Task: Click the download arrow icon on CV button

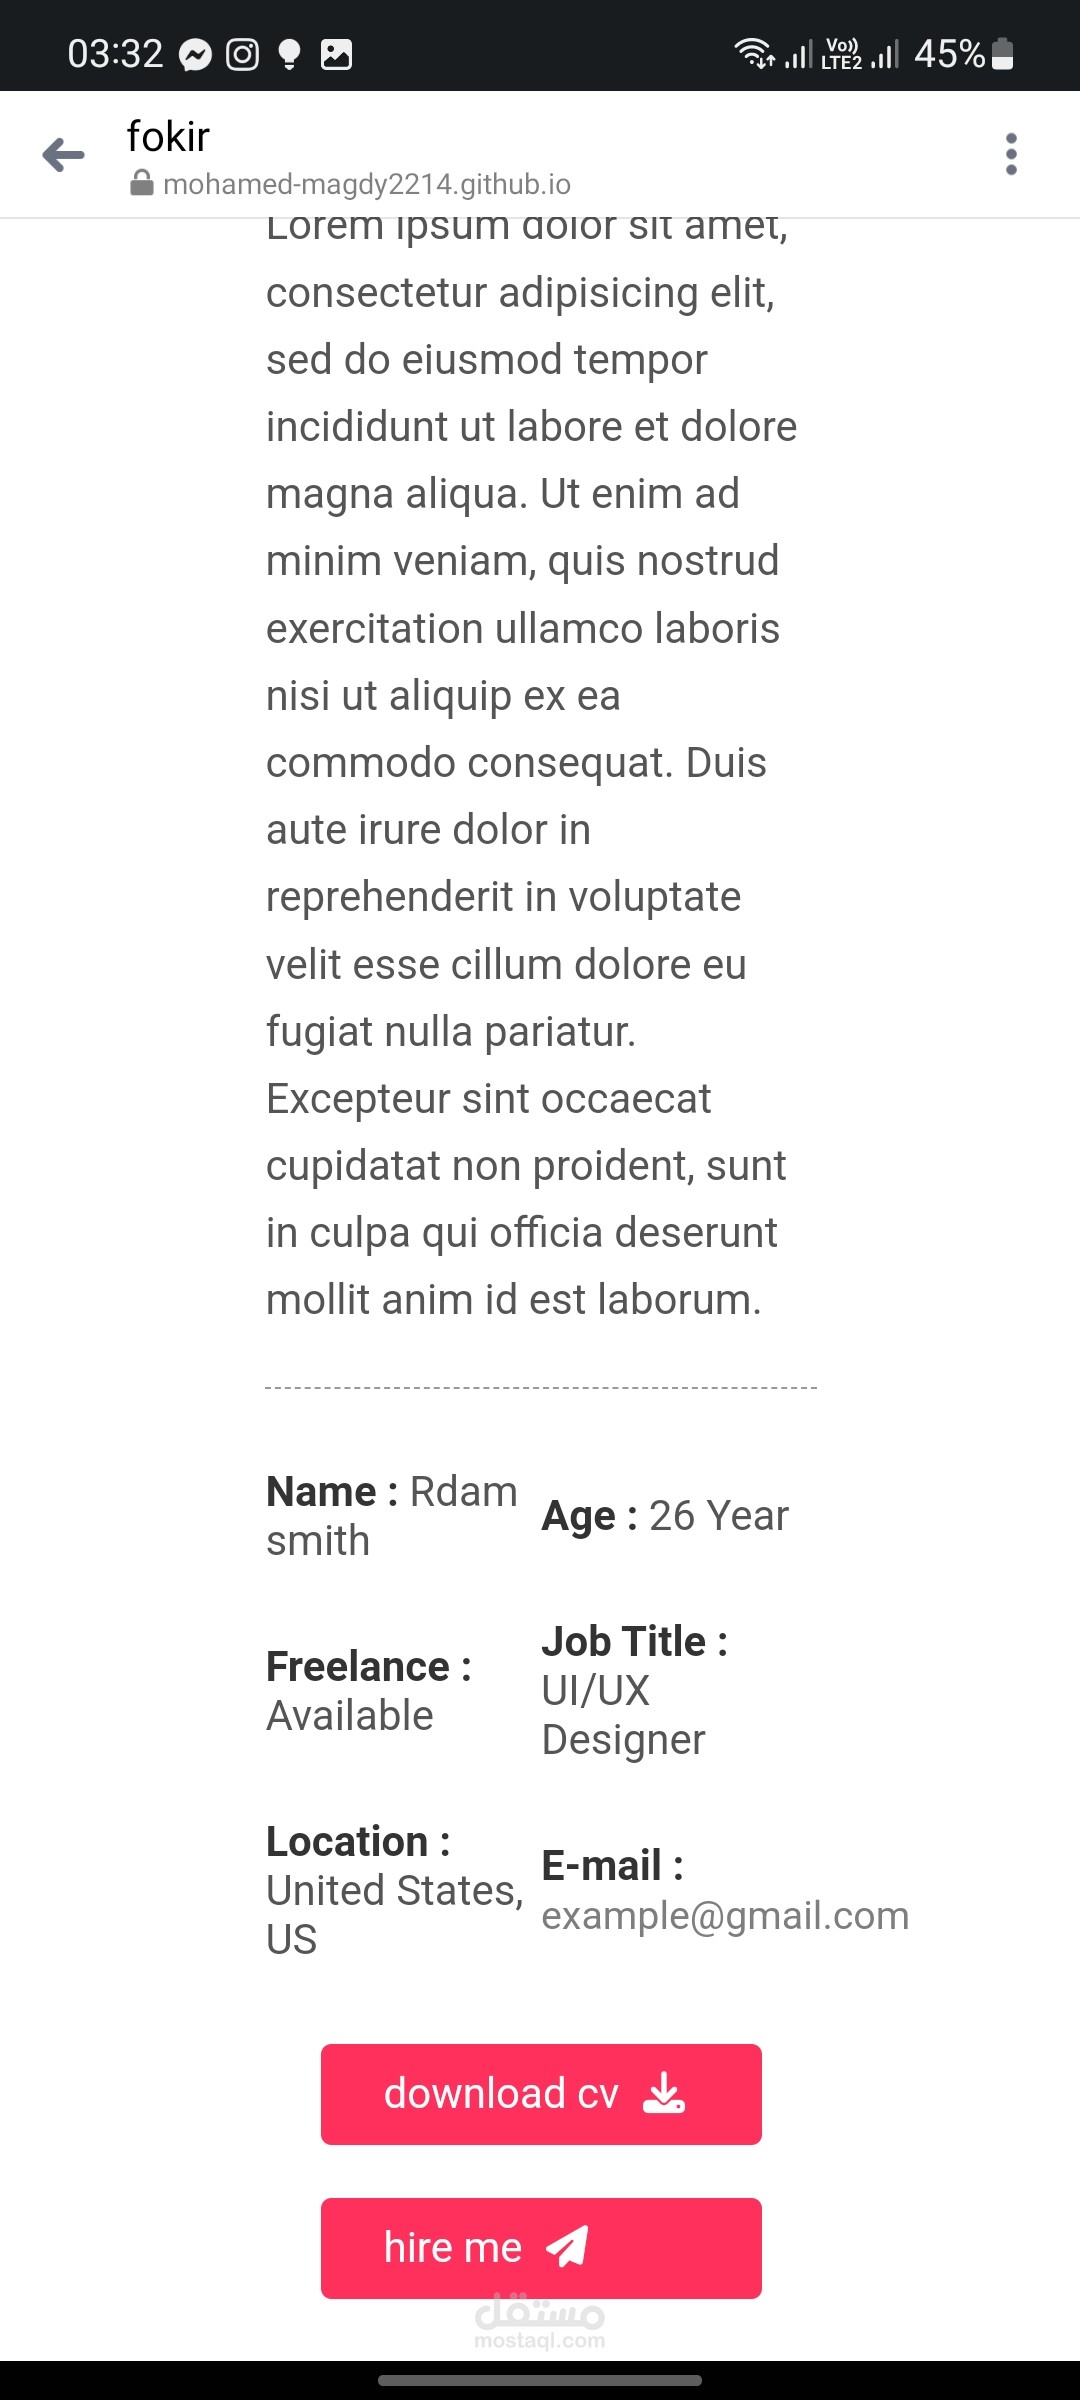Action: click(x=664, y=2093)
